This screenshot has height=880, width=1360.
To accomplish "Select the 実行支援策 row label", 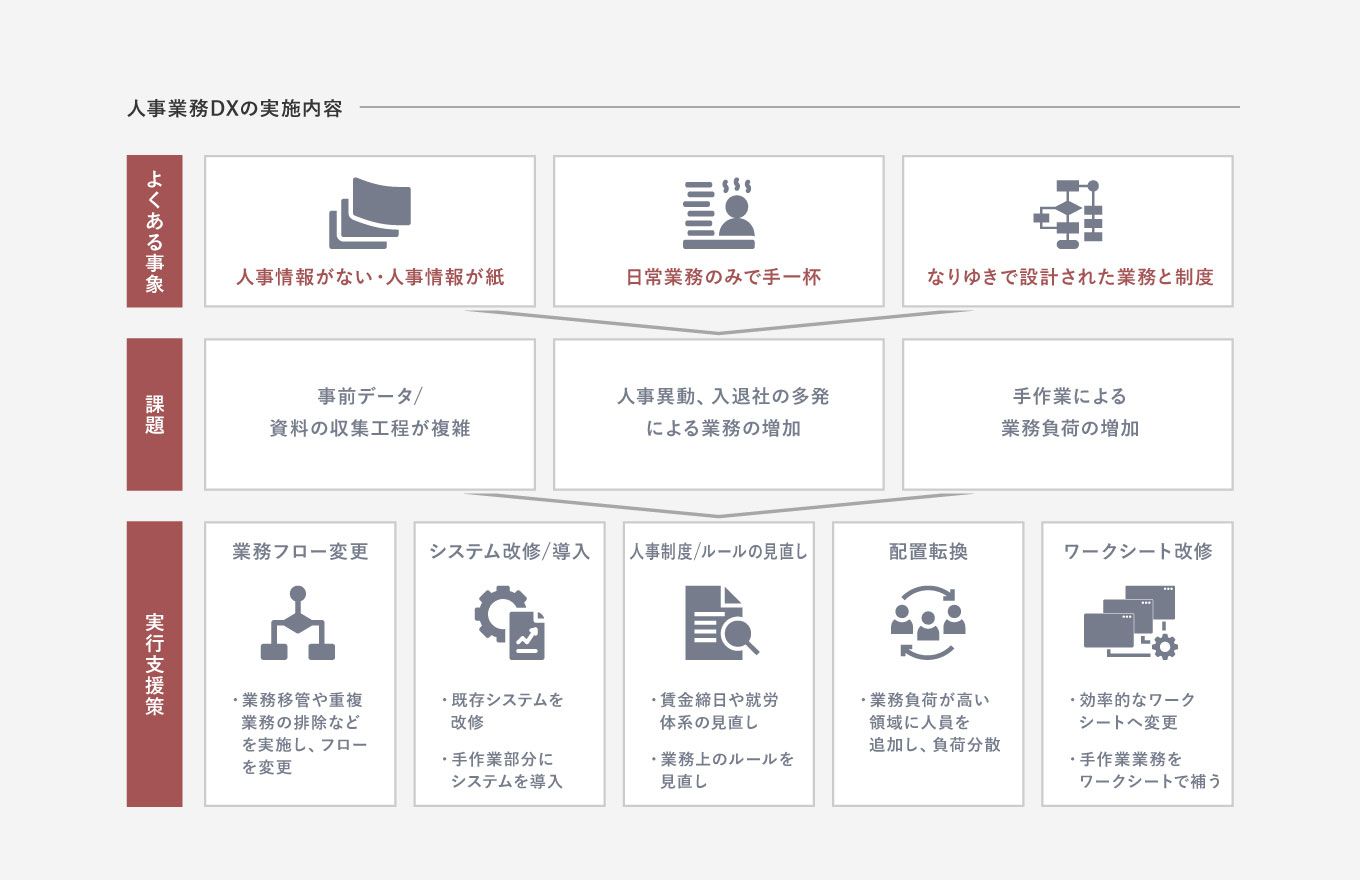I will point(154,664).
